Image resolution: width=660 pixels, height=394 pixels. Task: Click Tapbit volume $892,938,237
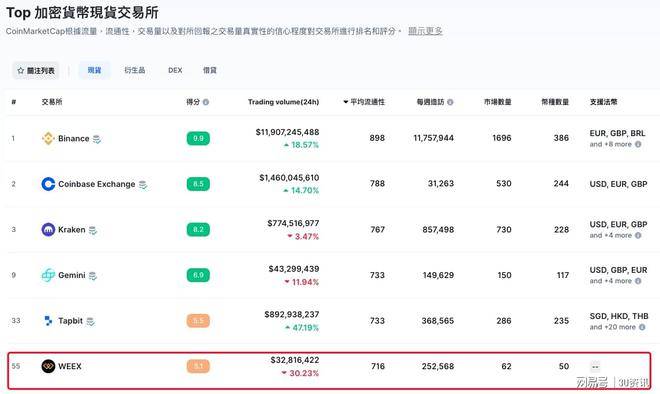(x=292, y=314)
